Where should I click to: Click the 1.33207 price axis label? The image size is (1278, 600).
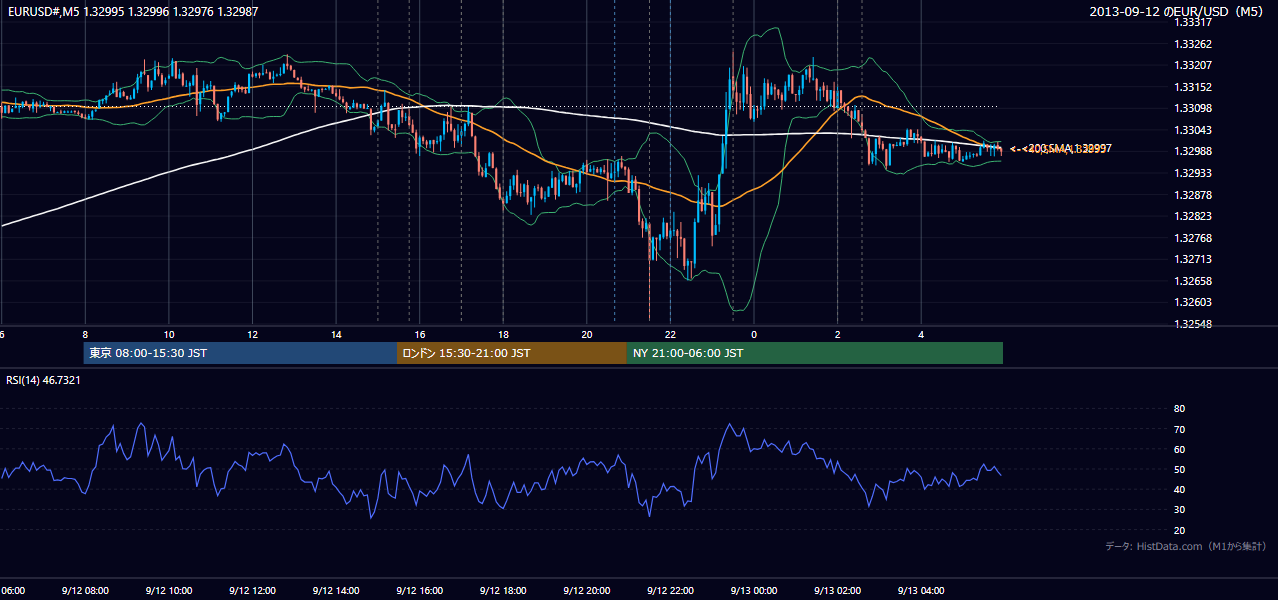pyautogui.click(x=1193, y=65)
